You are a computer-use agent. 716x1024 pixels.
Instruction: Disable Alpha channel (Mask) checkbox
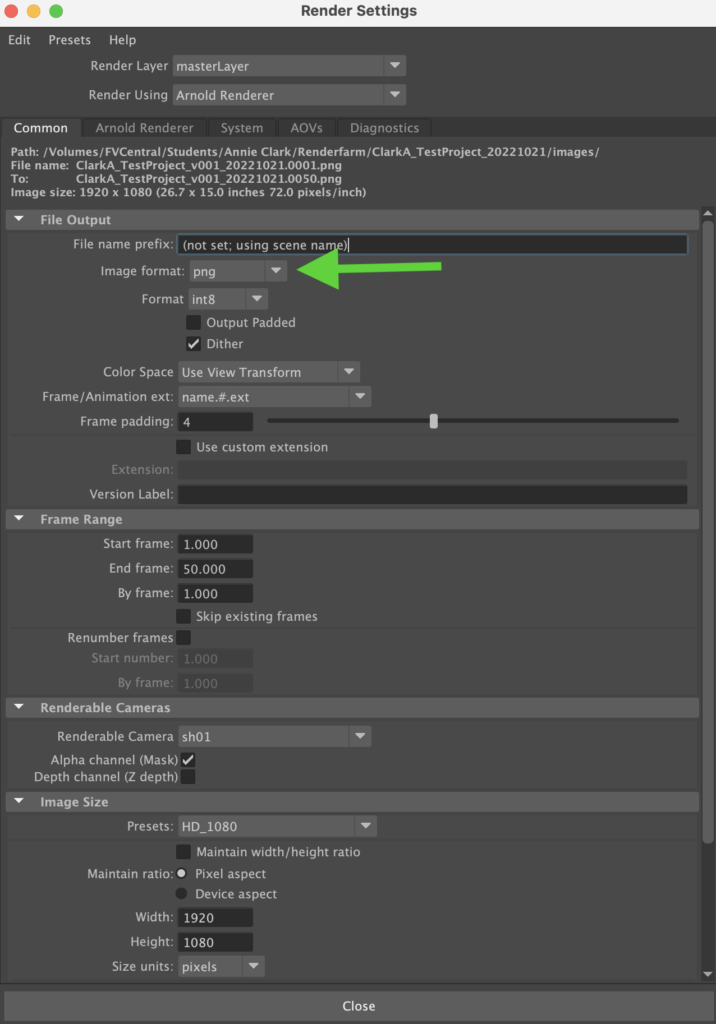coord(188,760)
